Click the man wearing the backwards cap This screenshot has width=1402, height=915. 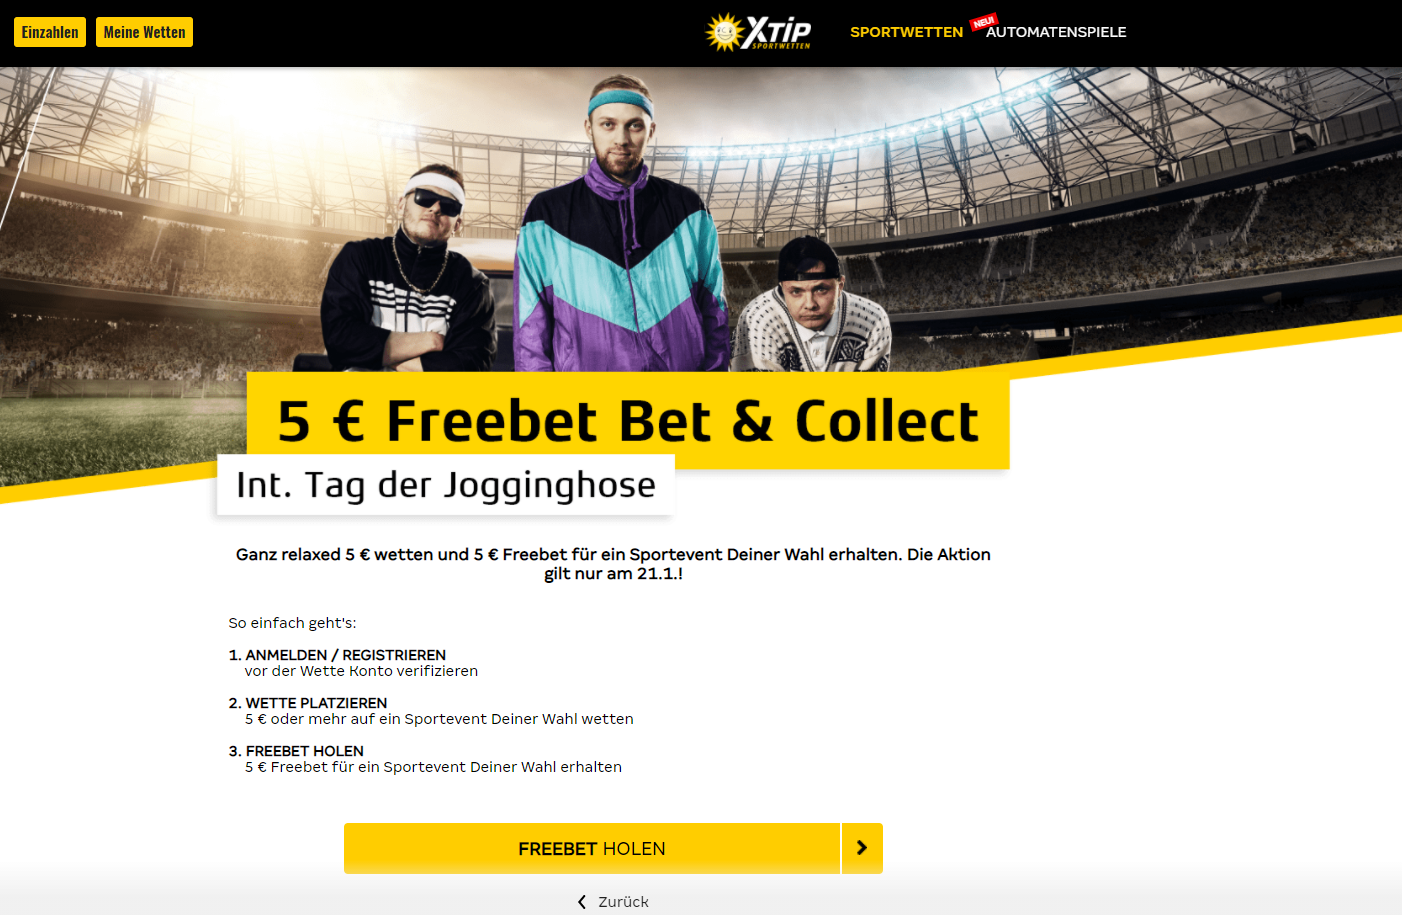(812, 305)
